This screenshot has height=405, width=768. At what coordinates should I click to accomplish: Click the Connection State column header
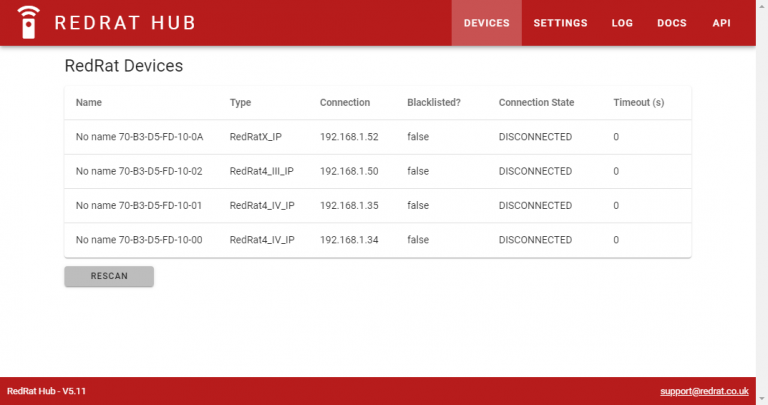pyautogui.click(x=536, y=102)
